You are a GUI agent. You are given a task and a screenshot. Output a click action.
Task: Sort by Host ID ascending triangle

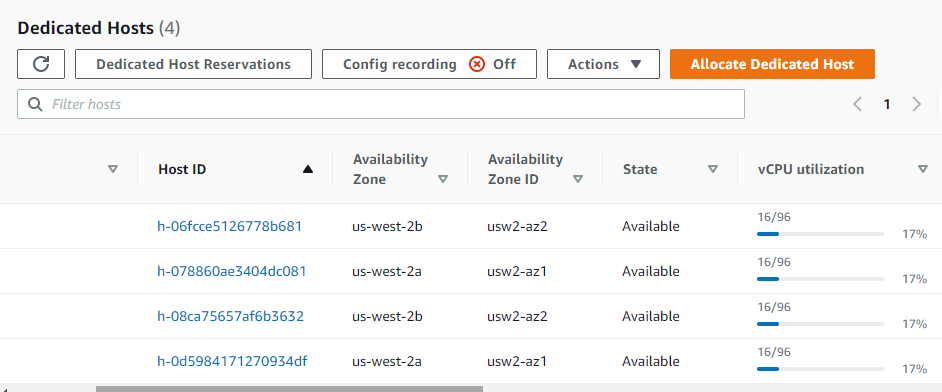coord(308,169)
